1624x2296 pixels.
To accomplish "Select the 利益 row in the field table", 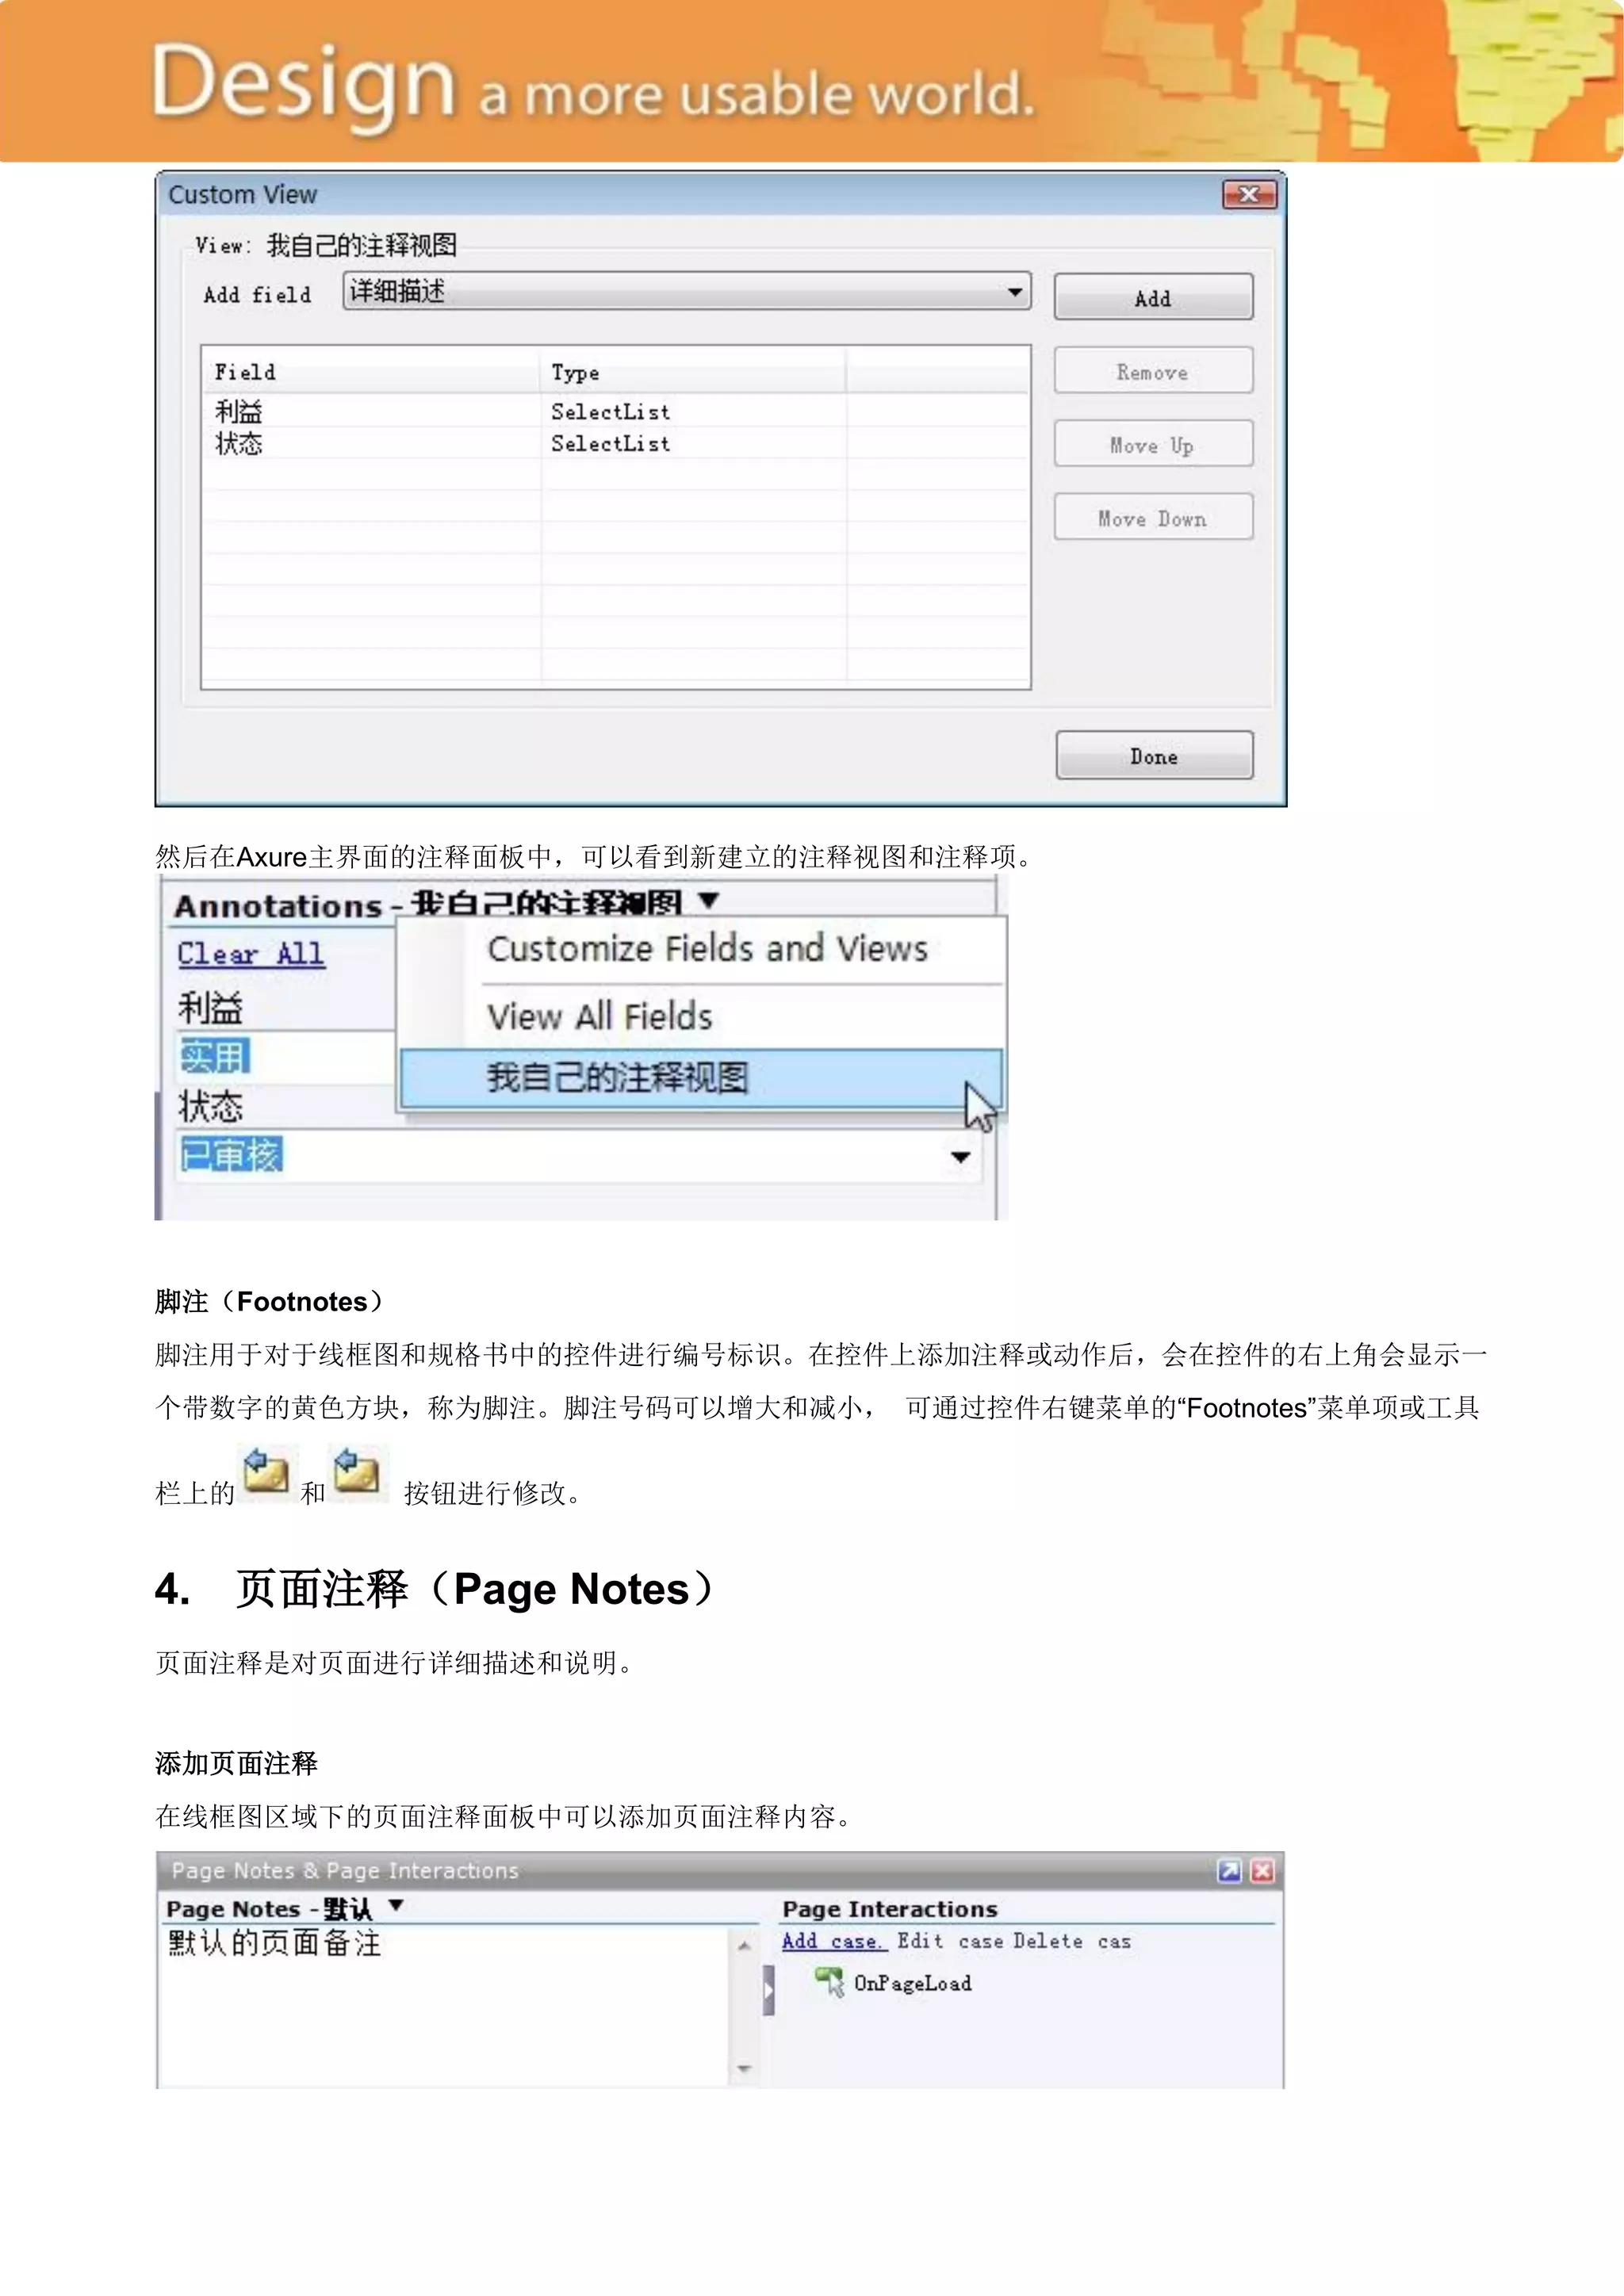I will (x=615, y=411).
